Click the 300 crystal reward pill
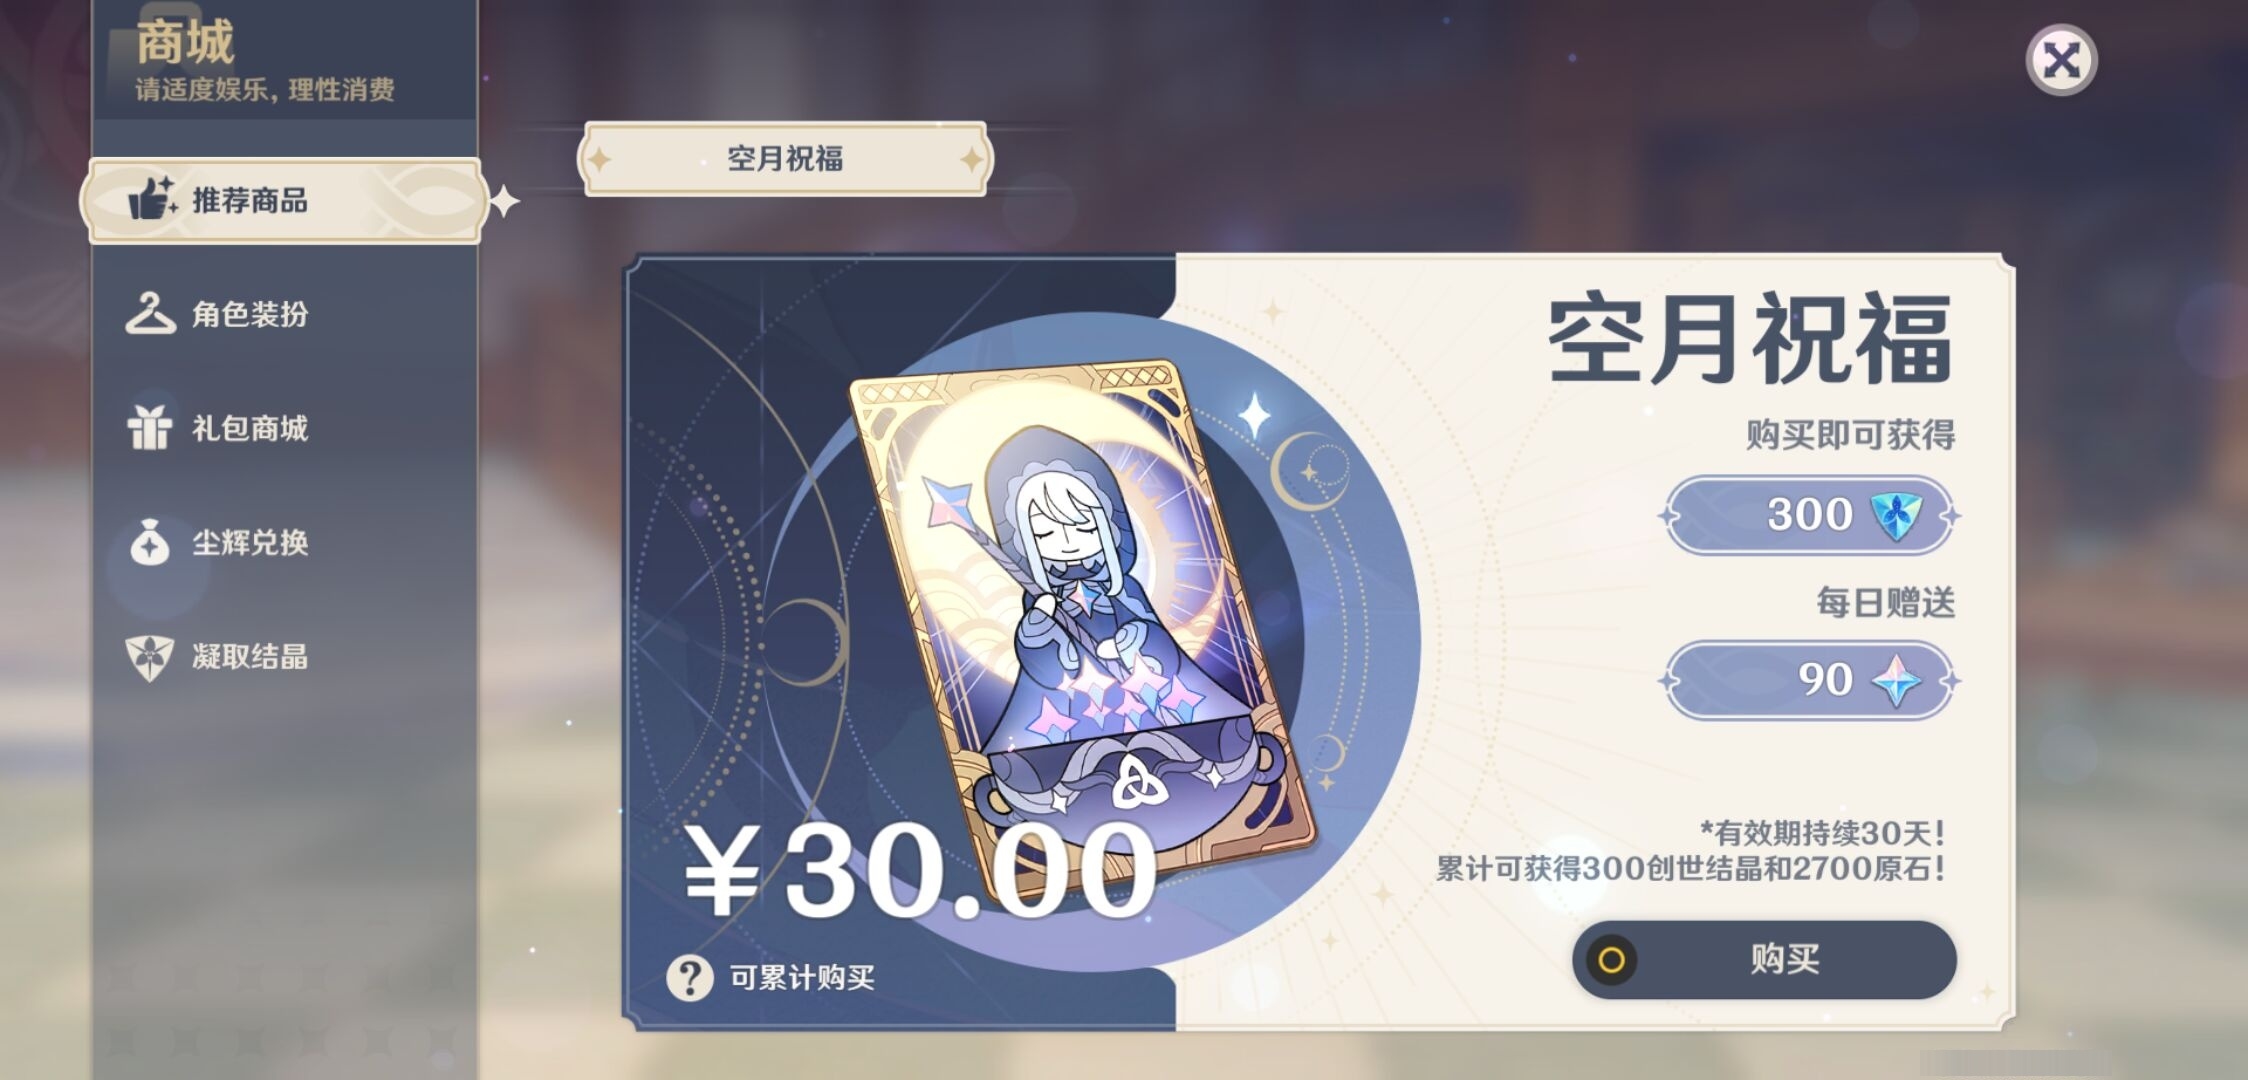Image resolution: width=2248 pixels, height=1080 pixels. pyautogui.click(x=1810, y=515)
